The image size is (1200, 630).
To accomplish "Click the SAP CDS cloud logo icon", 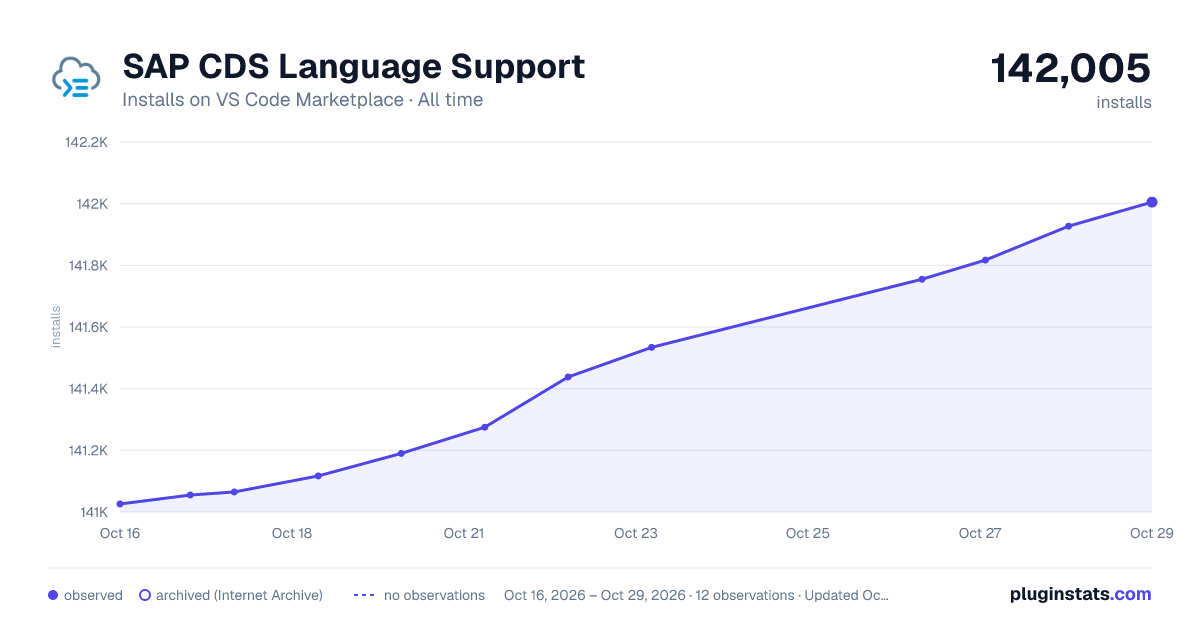I will pyautogui.click(x=76, y=79).
